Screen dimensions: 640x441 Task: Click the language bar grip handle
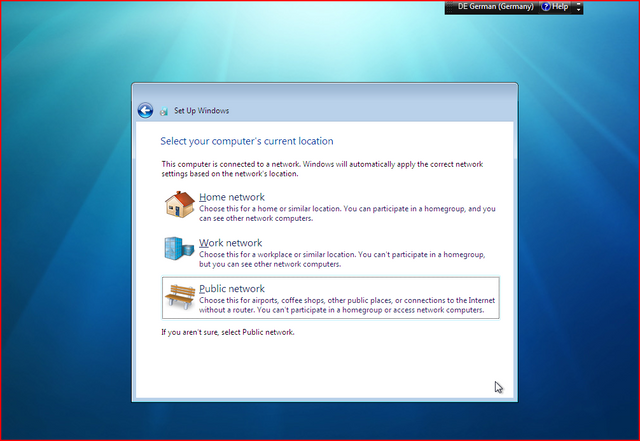[x=450, y=7]
